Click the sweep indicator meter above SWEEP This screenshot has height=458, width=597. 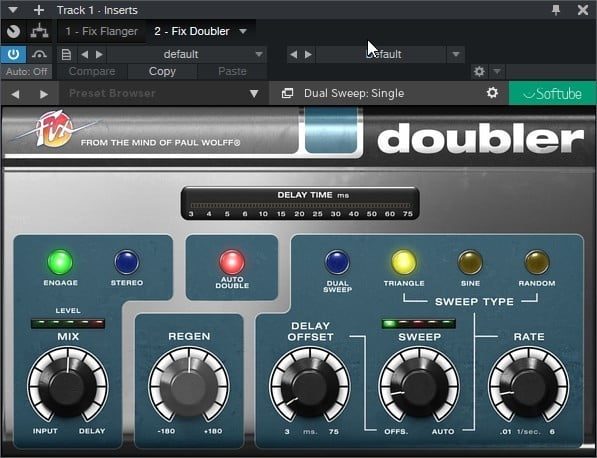click(418, 324)
